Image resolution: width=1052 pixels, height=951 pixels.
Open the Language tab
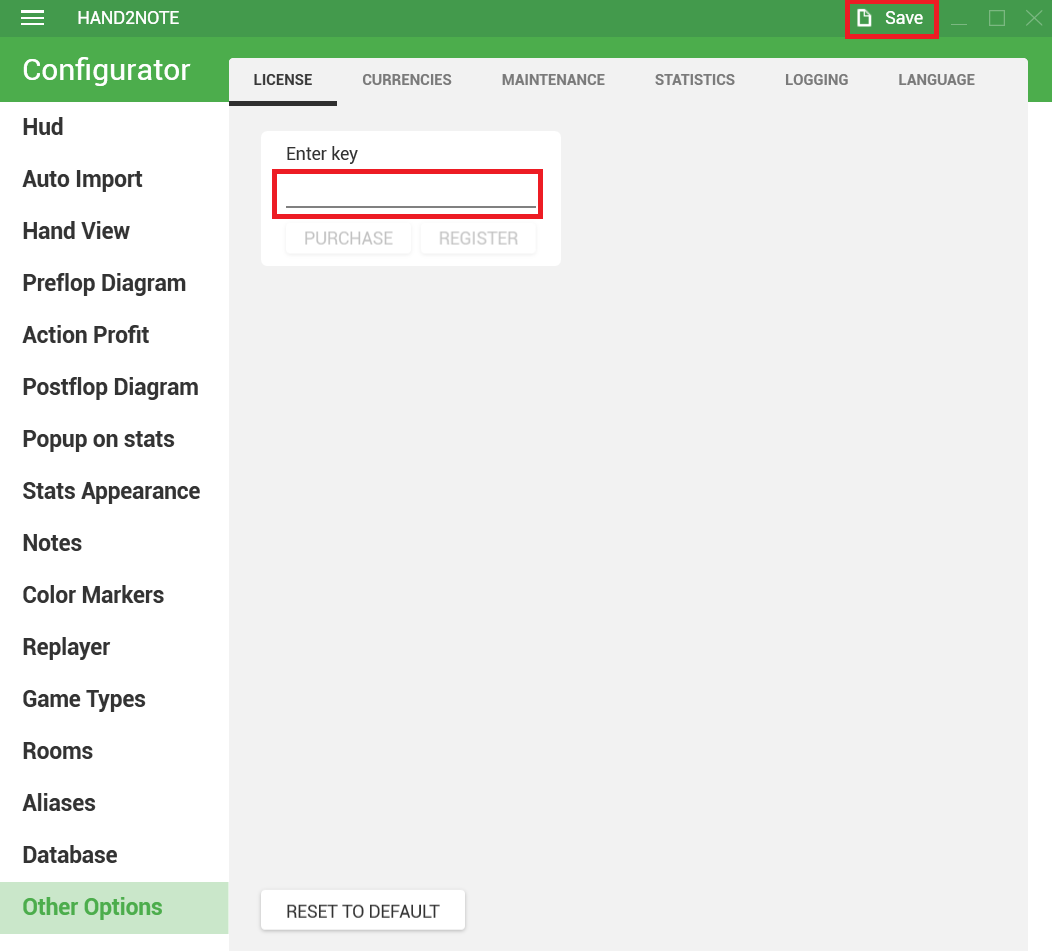point(936,80)
